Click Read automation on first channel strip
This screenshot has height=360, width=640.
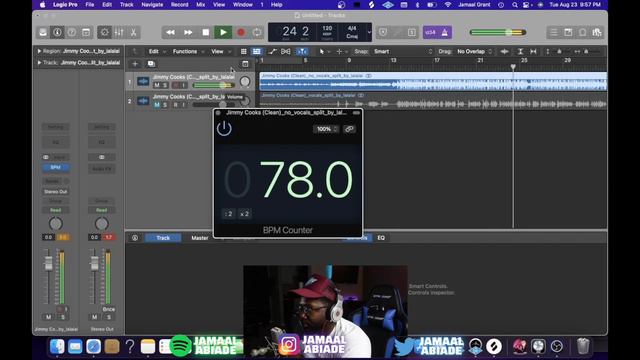(x=56, y=210)
